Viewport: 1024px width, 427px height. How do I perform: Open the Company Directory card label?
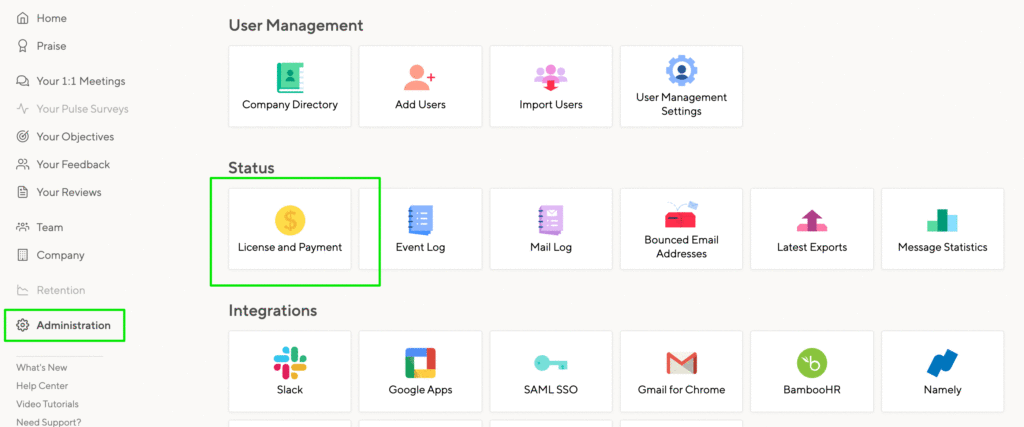pyautogui.click(x=290, y=104)
